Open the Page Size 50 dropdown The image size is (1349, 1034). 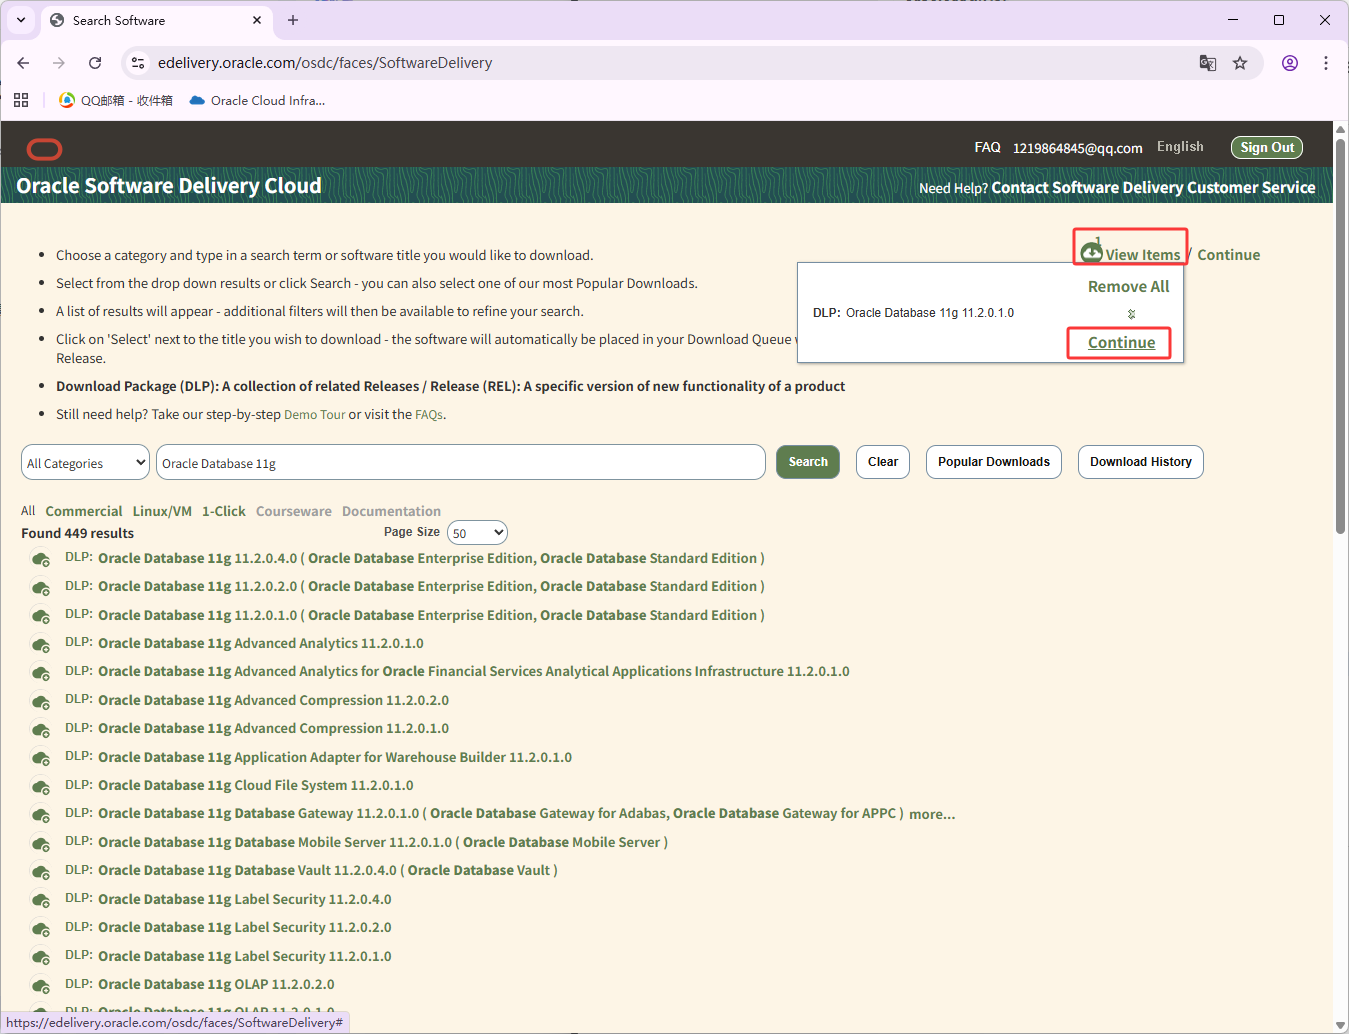click(x=477, y=533)
